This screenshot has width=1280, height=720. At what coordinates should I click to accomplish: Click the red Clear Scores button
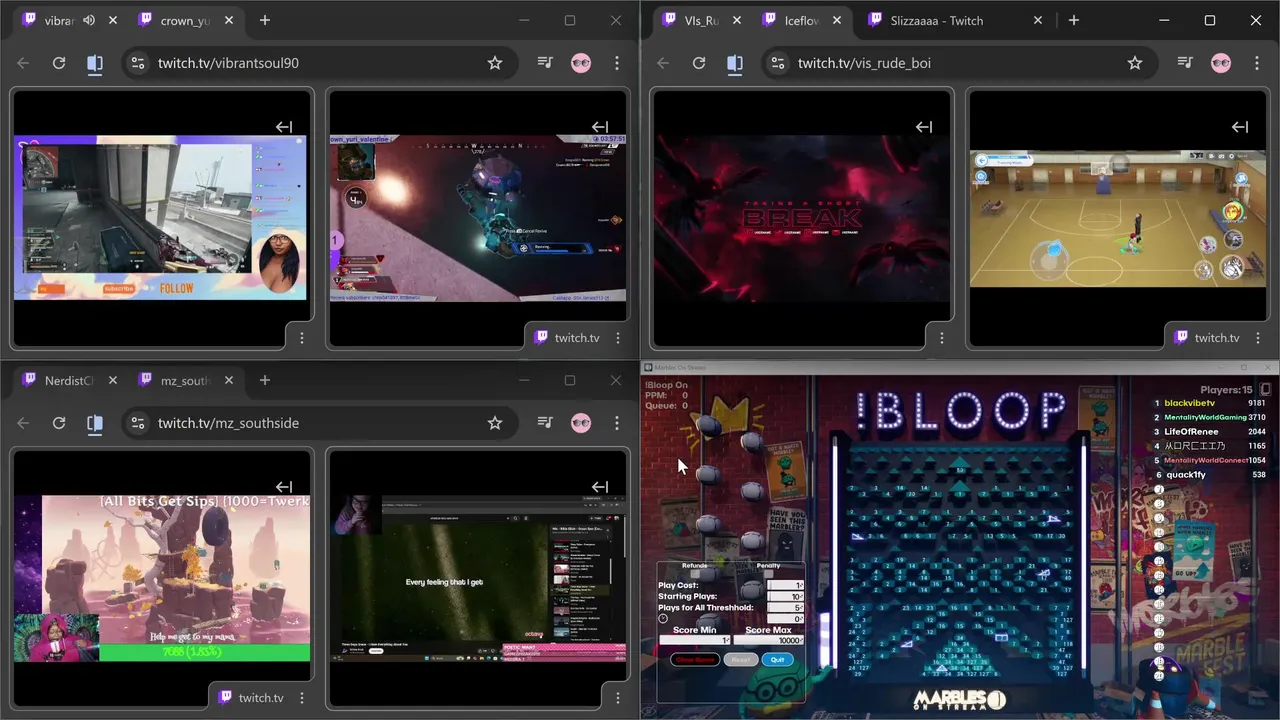coord(695,660)
